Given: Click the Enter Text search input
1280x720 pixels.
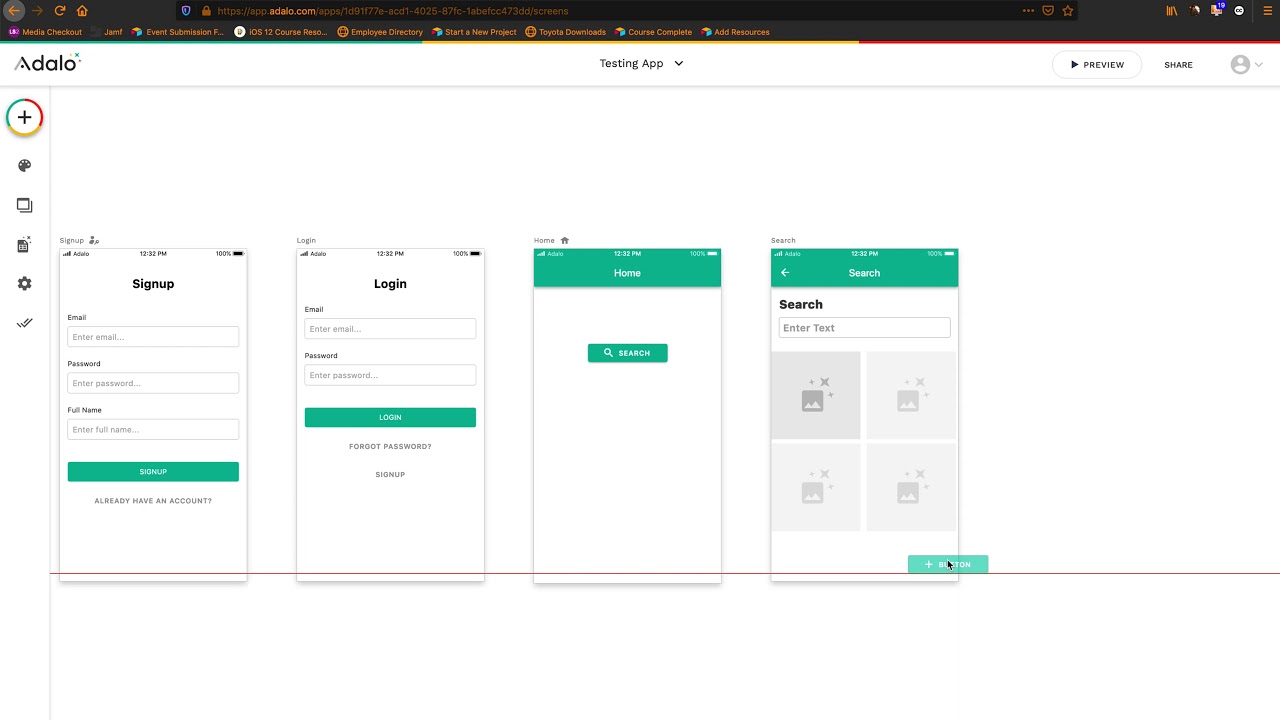Looking at the screenshot, I should pyautogui.click(x=864, y=328).
